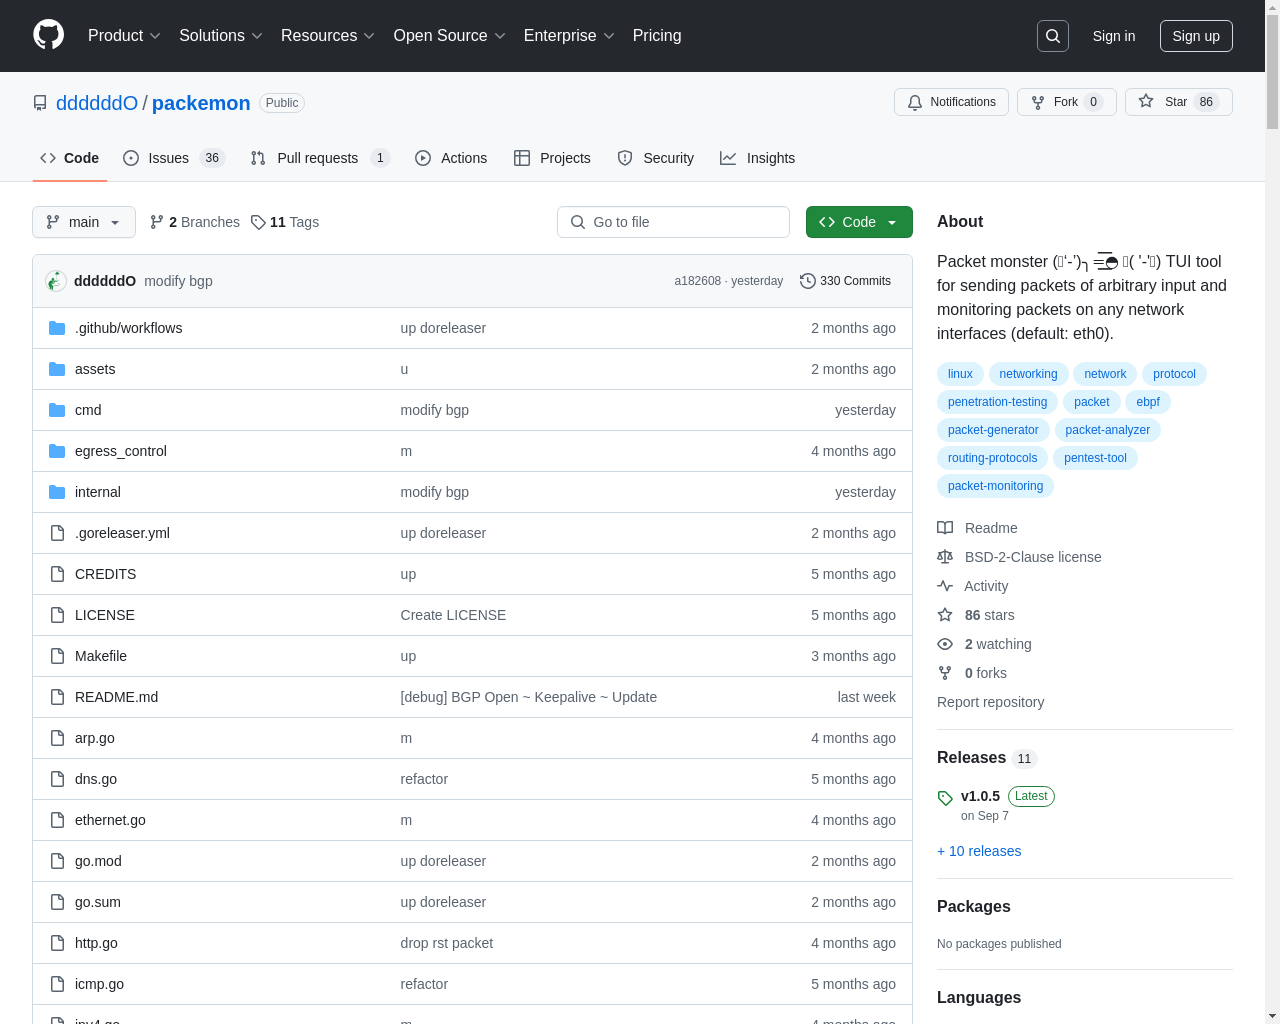Viewport: 1280px width, 1024px height.
Task: Expand the Resources dropdown
Action: pos(328,36)
